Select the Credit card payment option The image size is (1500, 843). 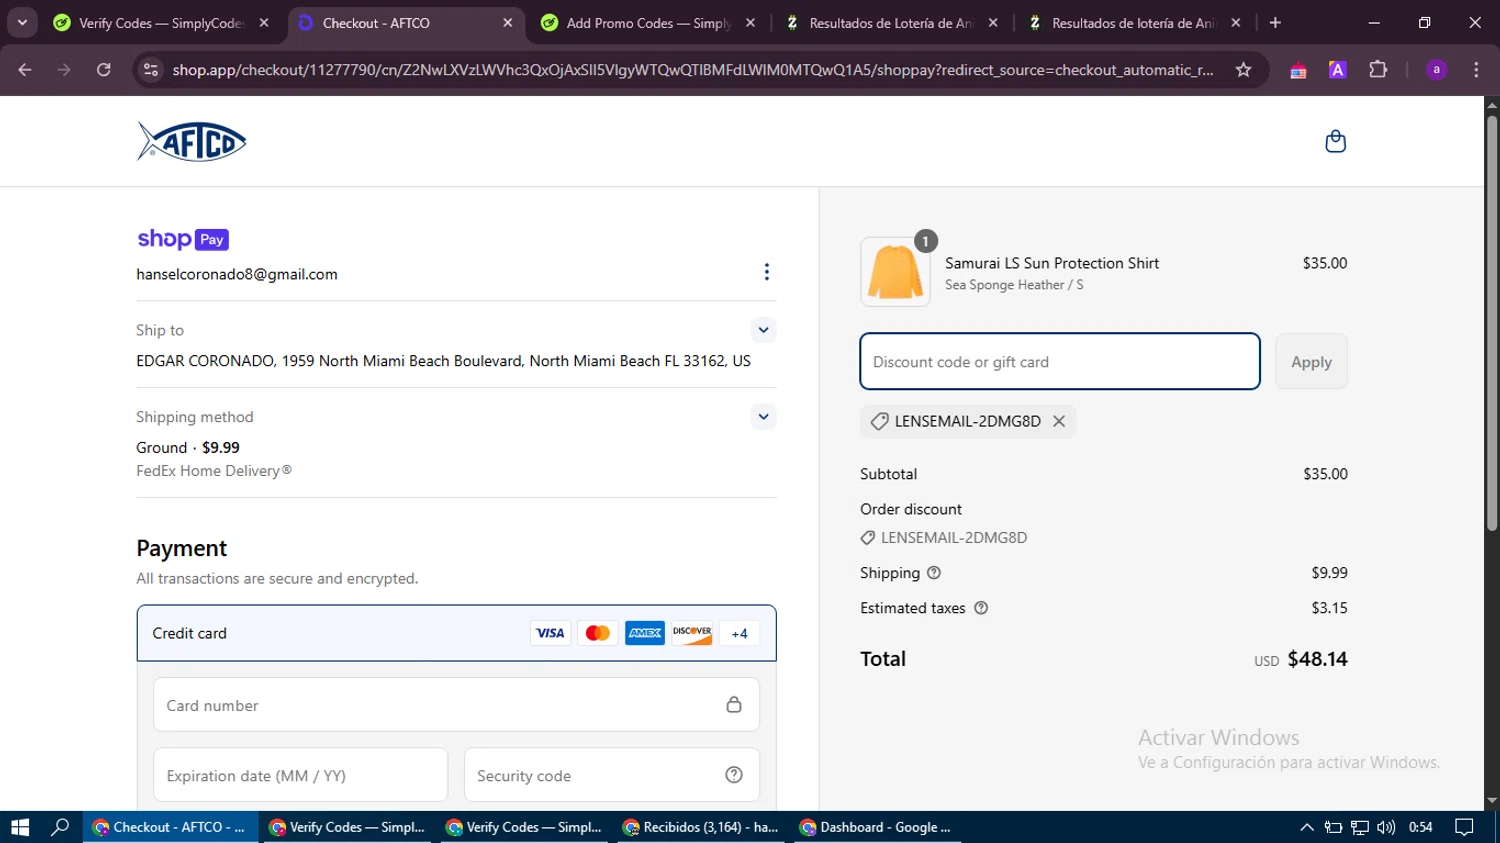coord(190,633)
